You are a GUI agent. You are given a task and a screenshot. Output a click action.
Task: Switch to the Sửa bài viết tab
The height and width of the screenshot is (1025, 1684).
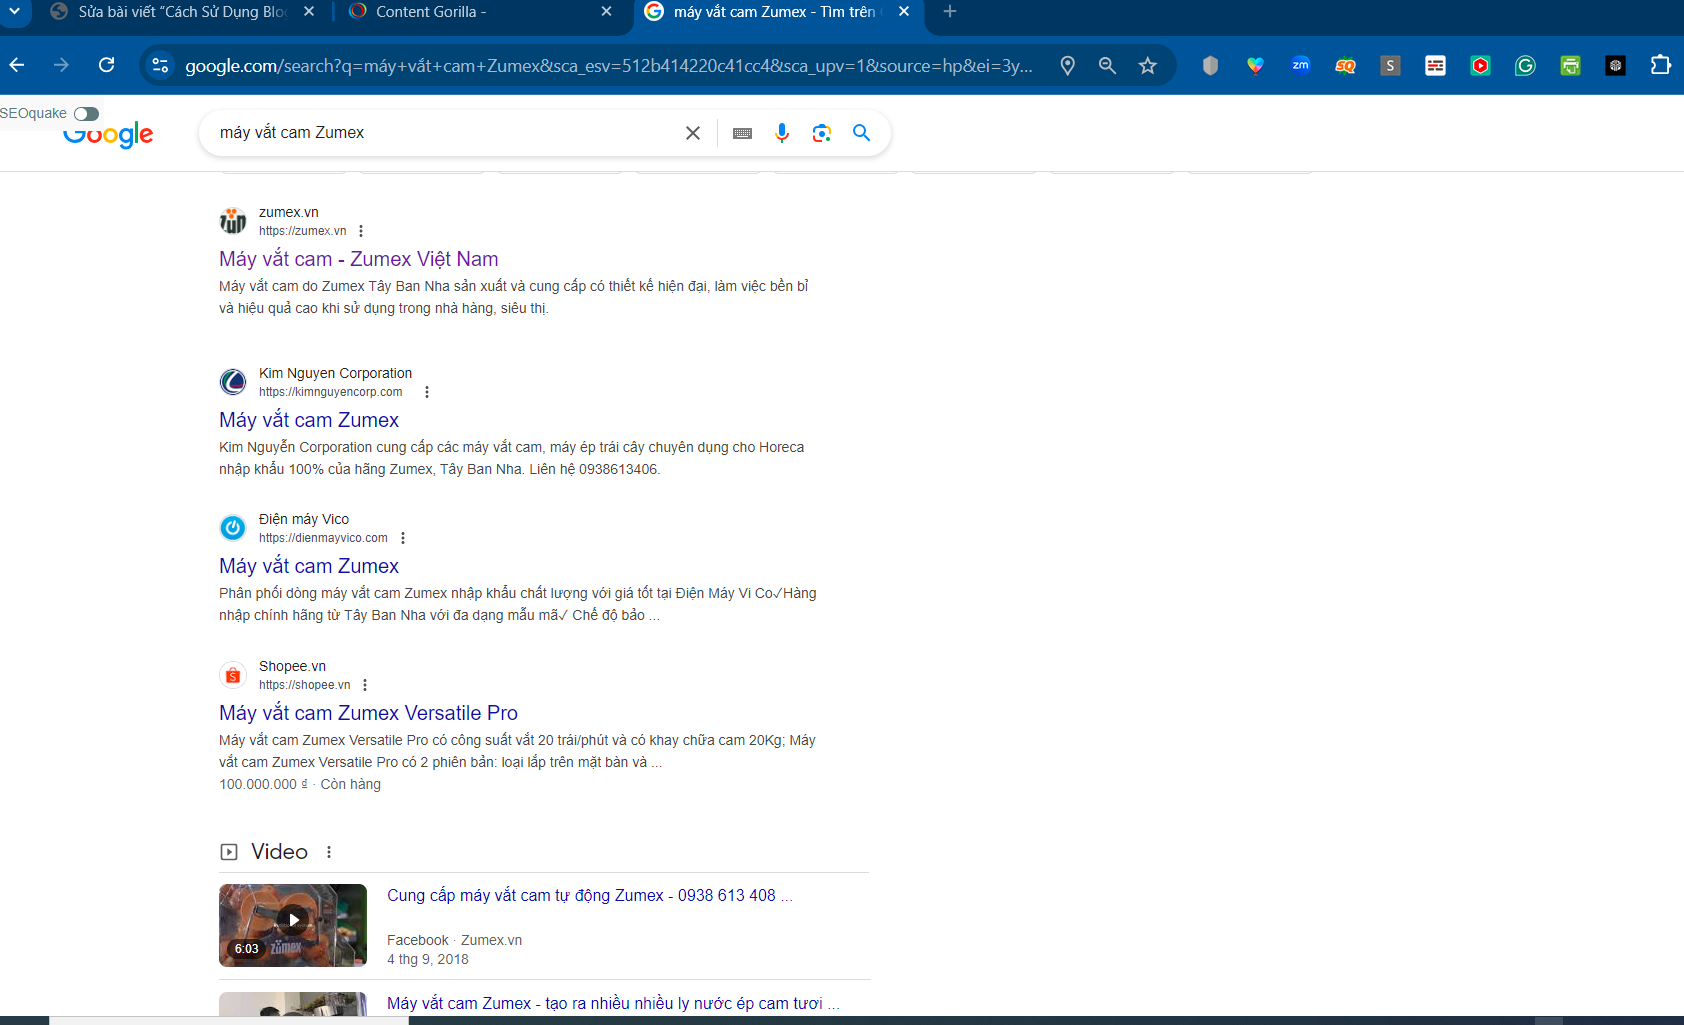(x=183, y=12)
